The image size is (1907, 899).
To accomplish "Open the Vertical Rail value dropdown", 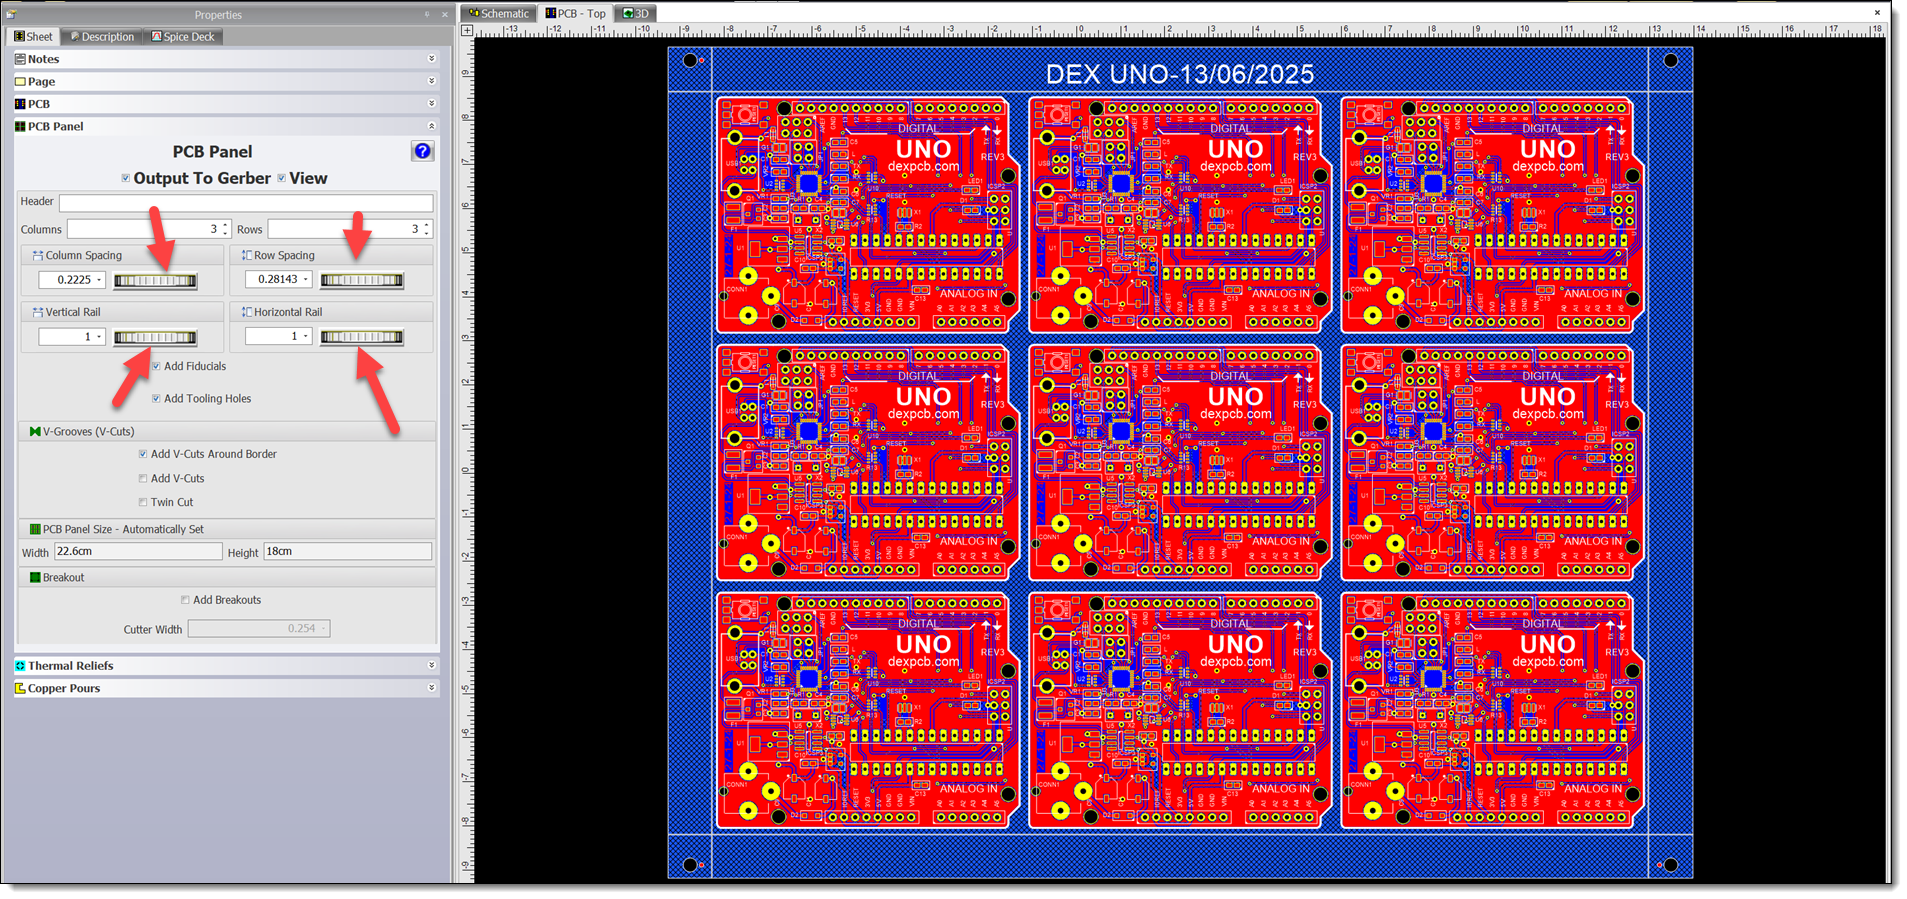I will (x=99, y=337).
